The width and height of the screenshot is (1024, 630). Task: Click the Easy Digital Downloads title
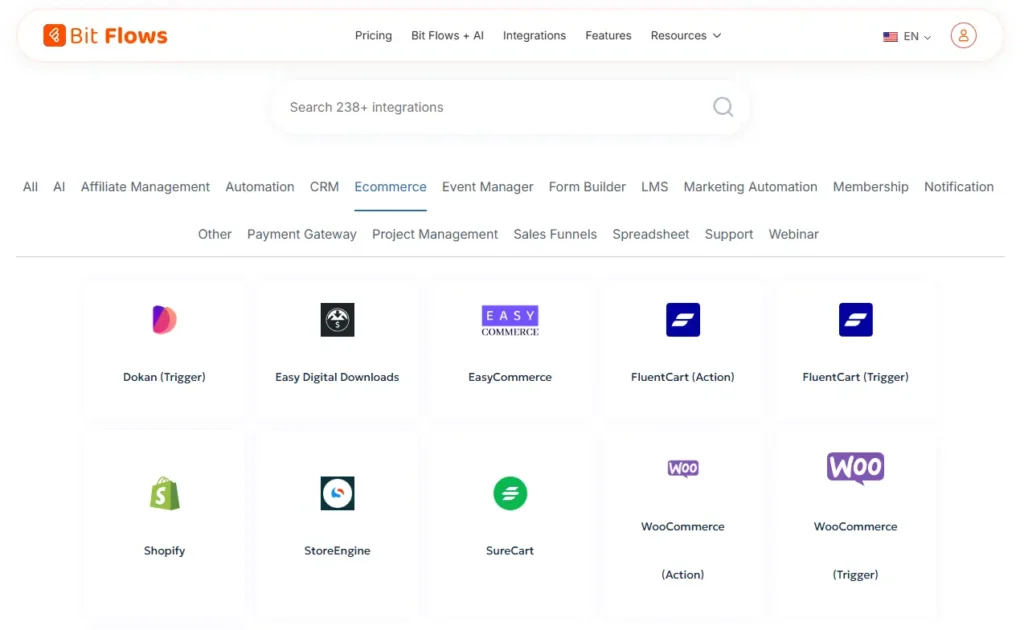pyautogui.click(x=337, y=377)
